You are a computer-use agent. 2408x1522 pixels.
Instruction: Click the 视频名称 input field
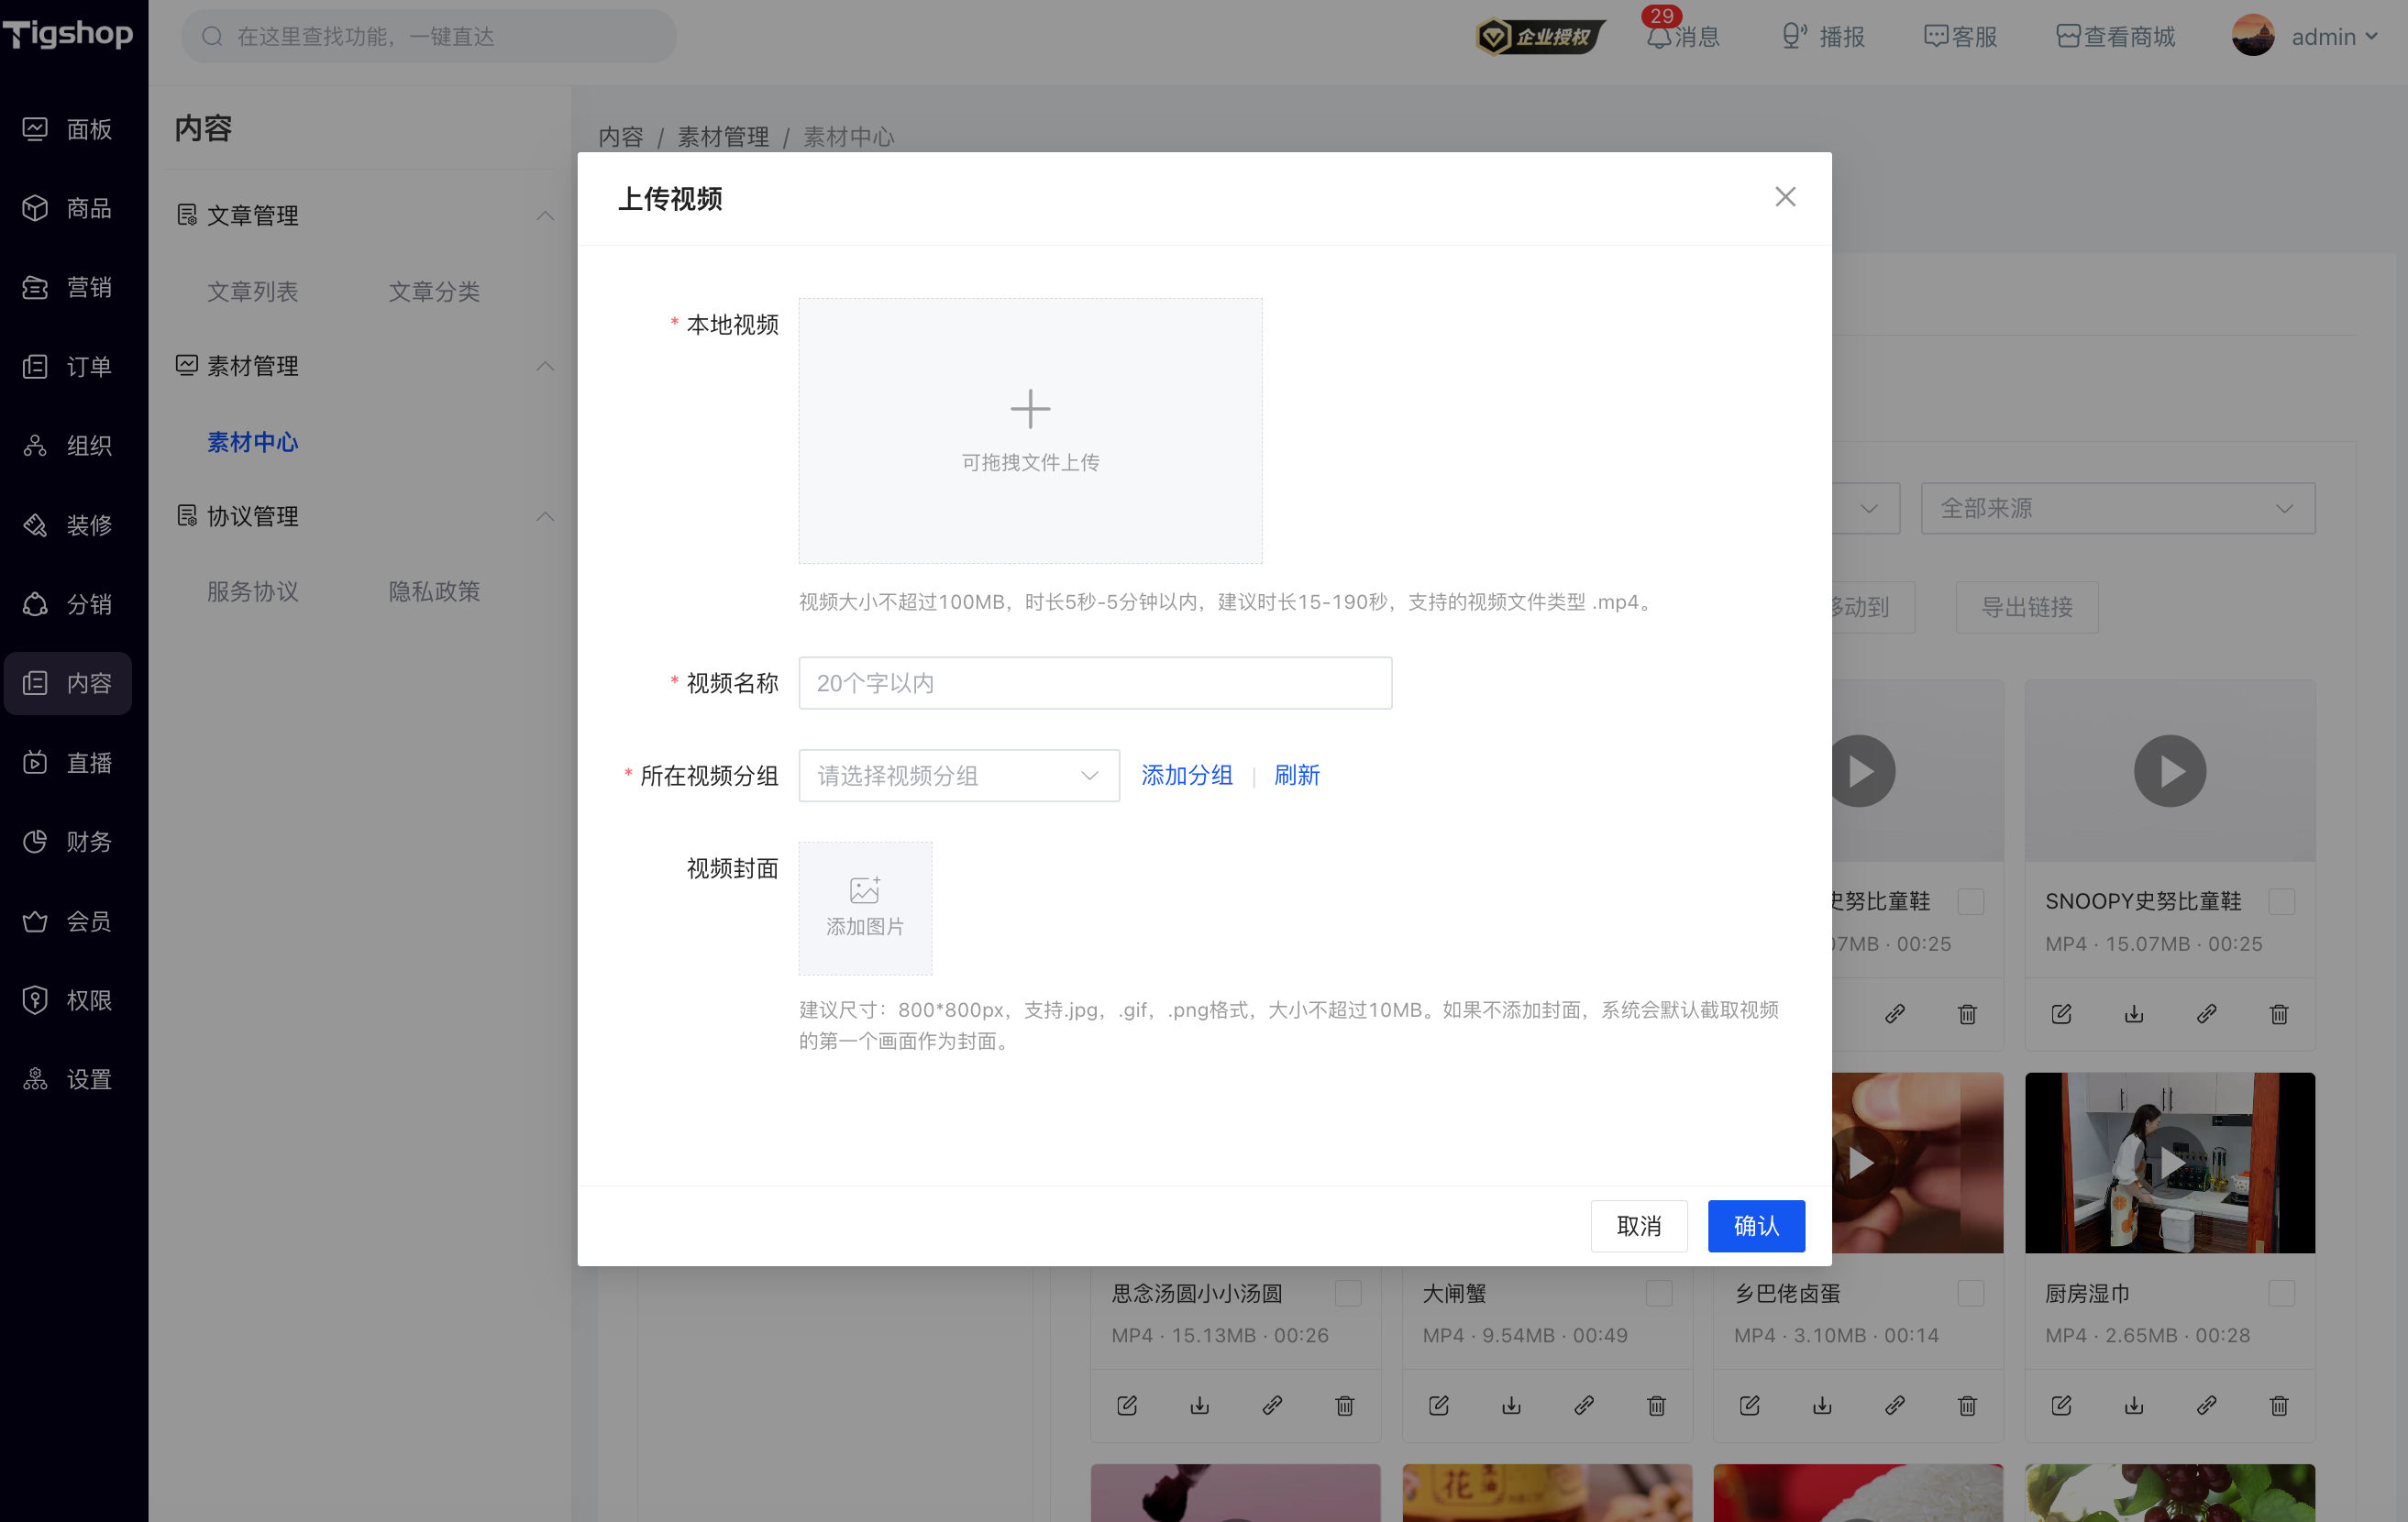tap(1095, 683)
